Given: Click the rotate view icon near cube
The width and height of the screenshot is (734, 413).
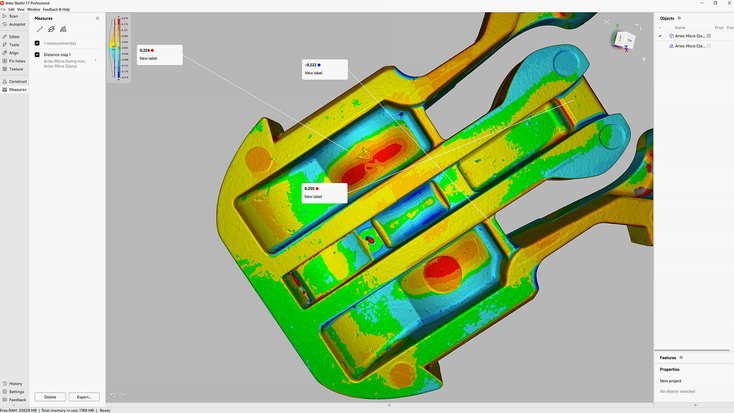Looking at the screenshot, I should pos(638,27).
